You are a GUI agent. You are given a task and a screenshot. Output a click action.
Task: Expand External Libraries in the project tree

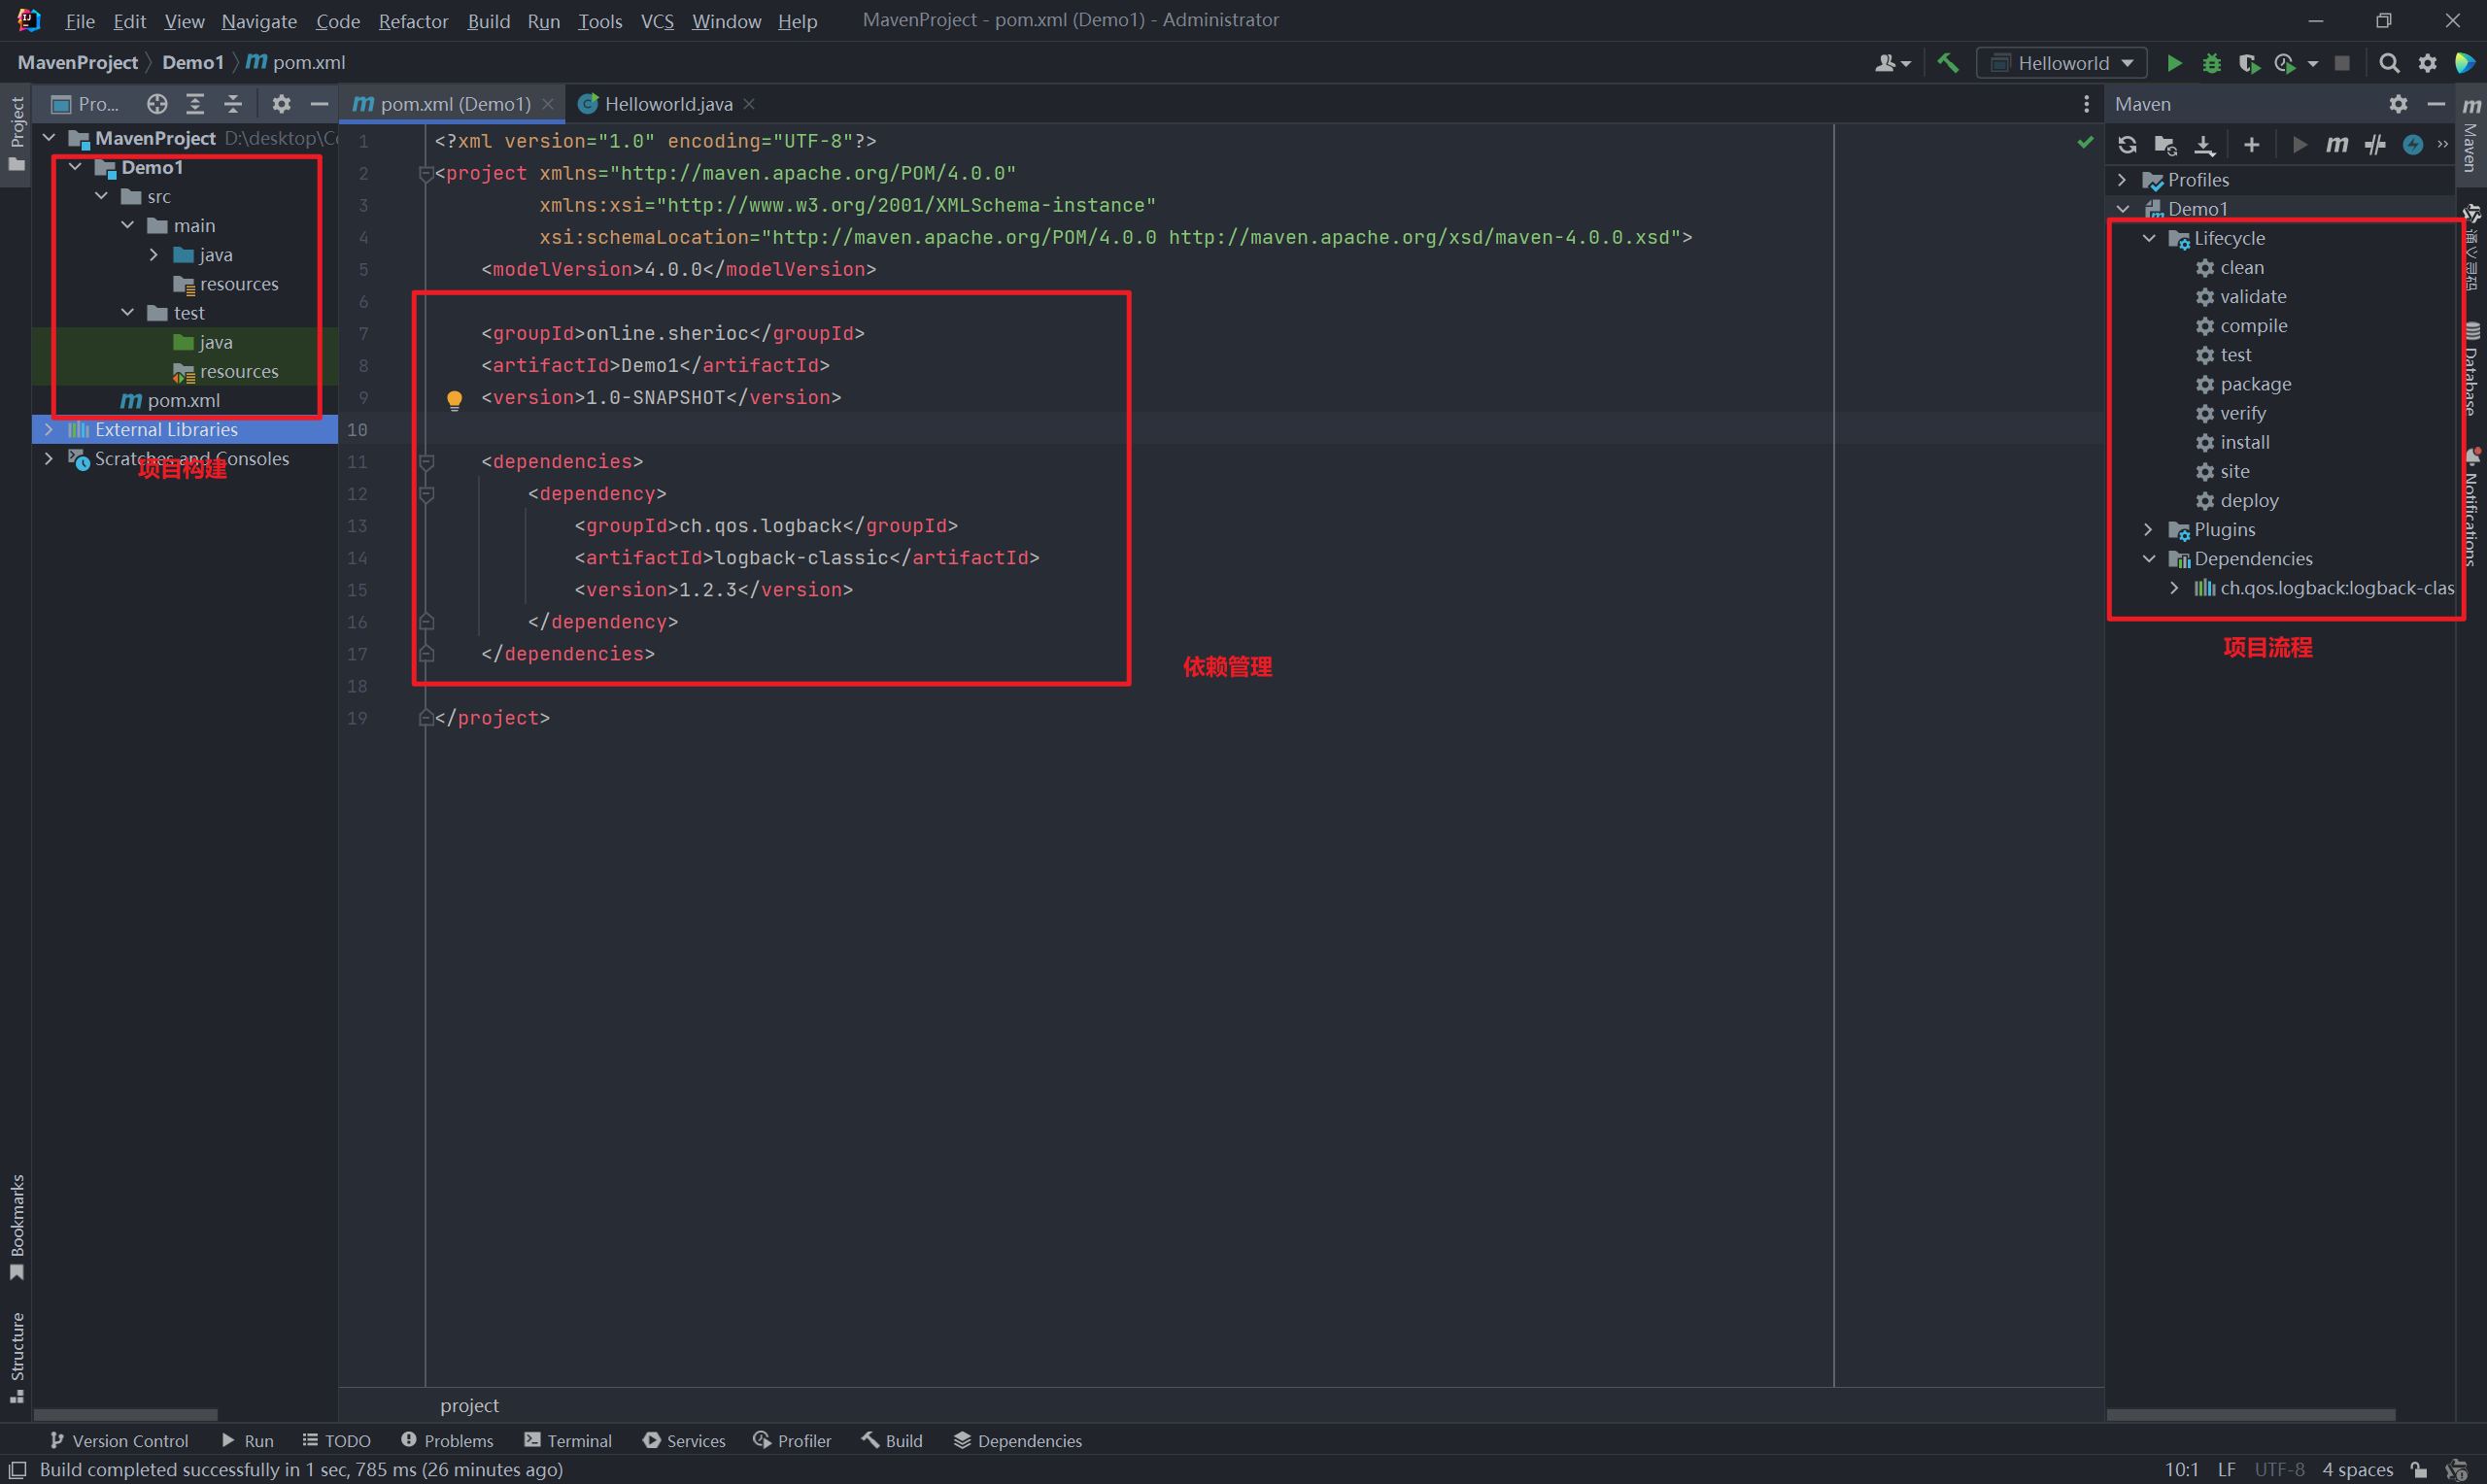[x=48, y=429]
